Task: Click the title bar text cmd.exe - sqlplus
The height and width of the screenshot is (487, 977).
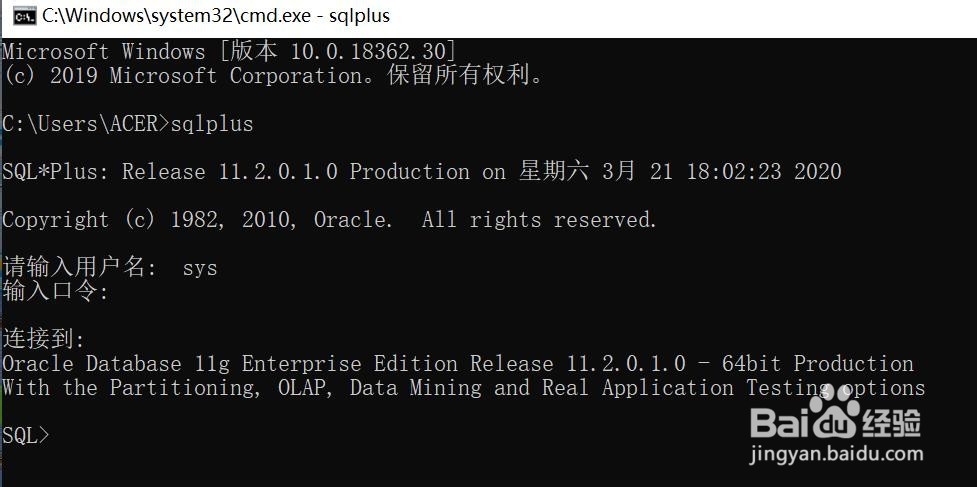Action: (216, 15)
